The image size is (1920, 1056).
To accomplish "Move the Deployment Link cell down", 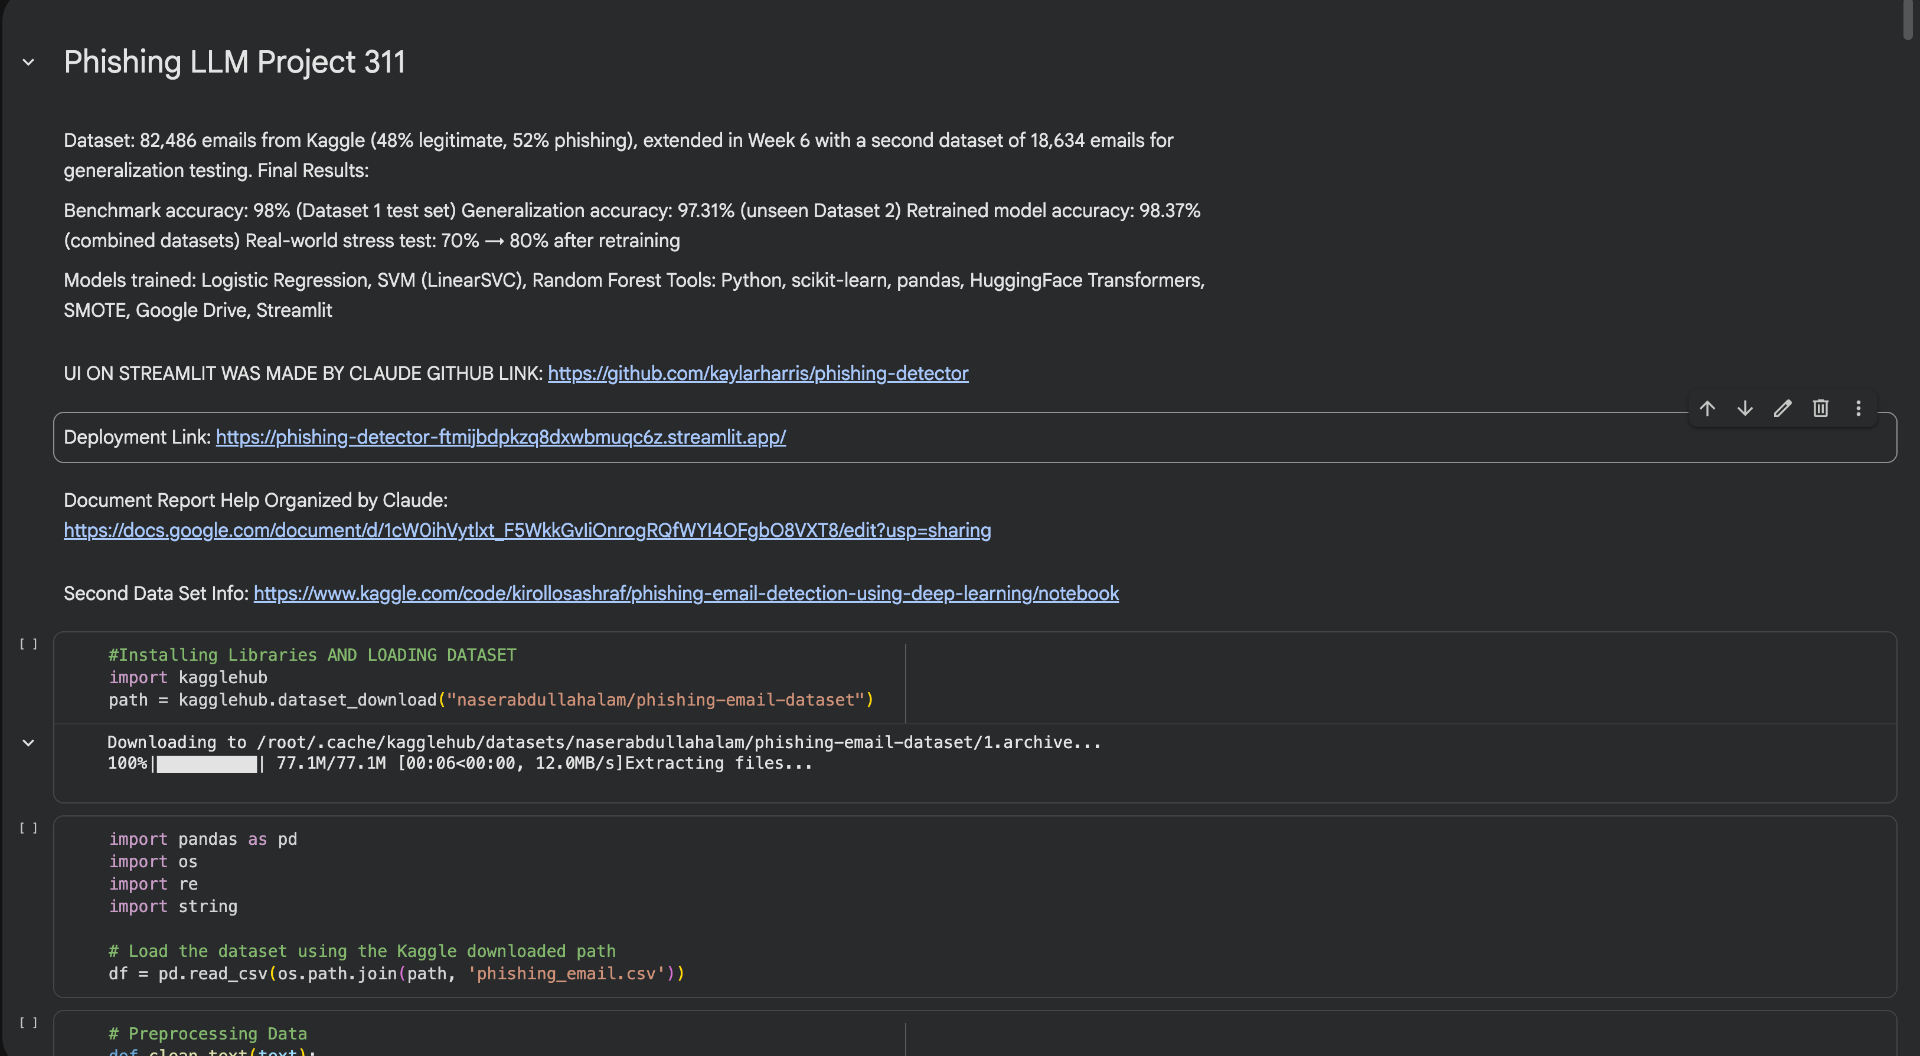I will click(1745, 408).
